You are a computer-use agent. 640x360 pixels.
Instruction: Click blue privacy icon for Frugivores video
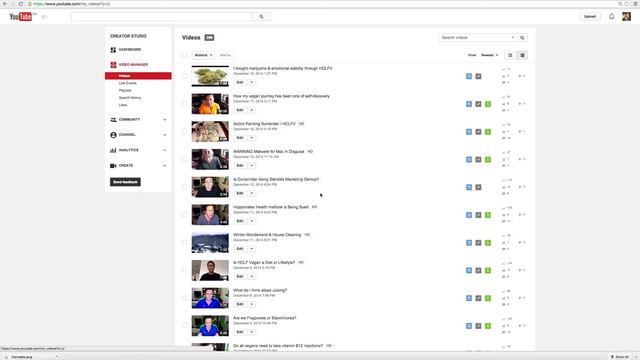tap(469, 326)
